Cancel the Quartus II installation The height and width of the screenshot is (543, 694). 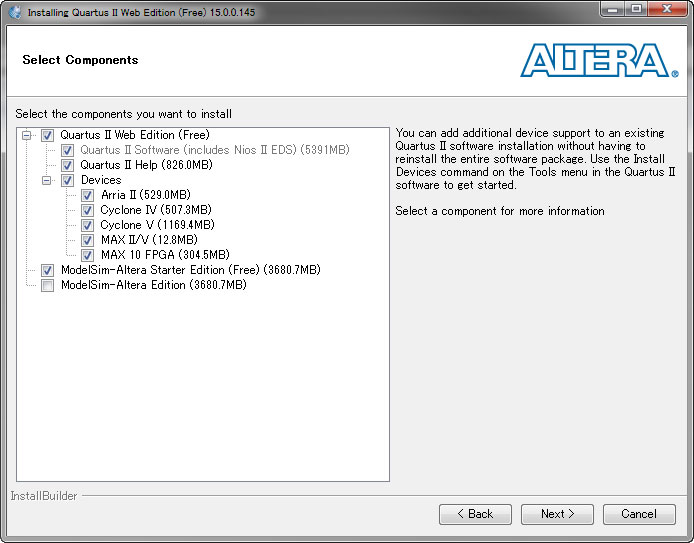pyautogui.click(x=639, y=514)
